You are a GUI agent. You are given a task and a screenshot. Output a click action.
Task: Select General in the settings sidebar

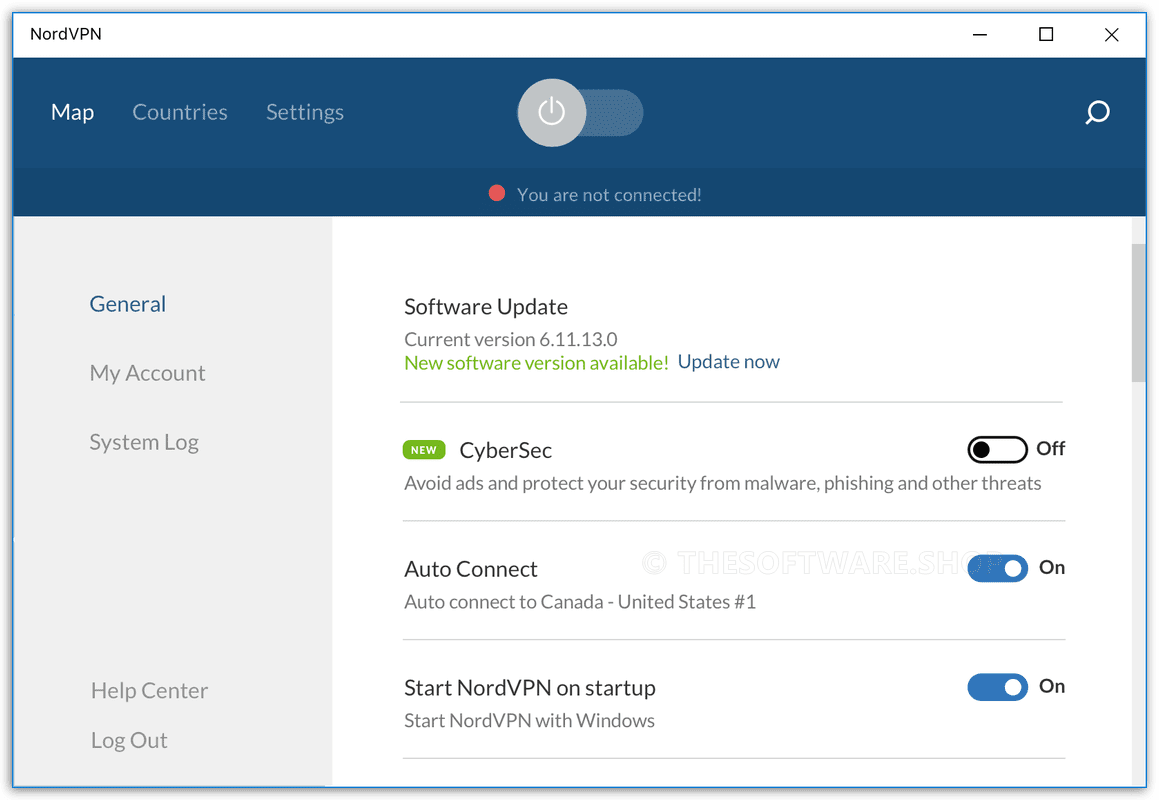(x=128, y=304)
